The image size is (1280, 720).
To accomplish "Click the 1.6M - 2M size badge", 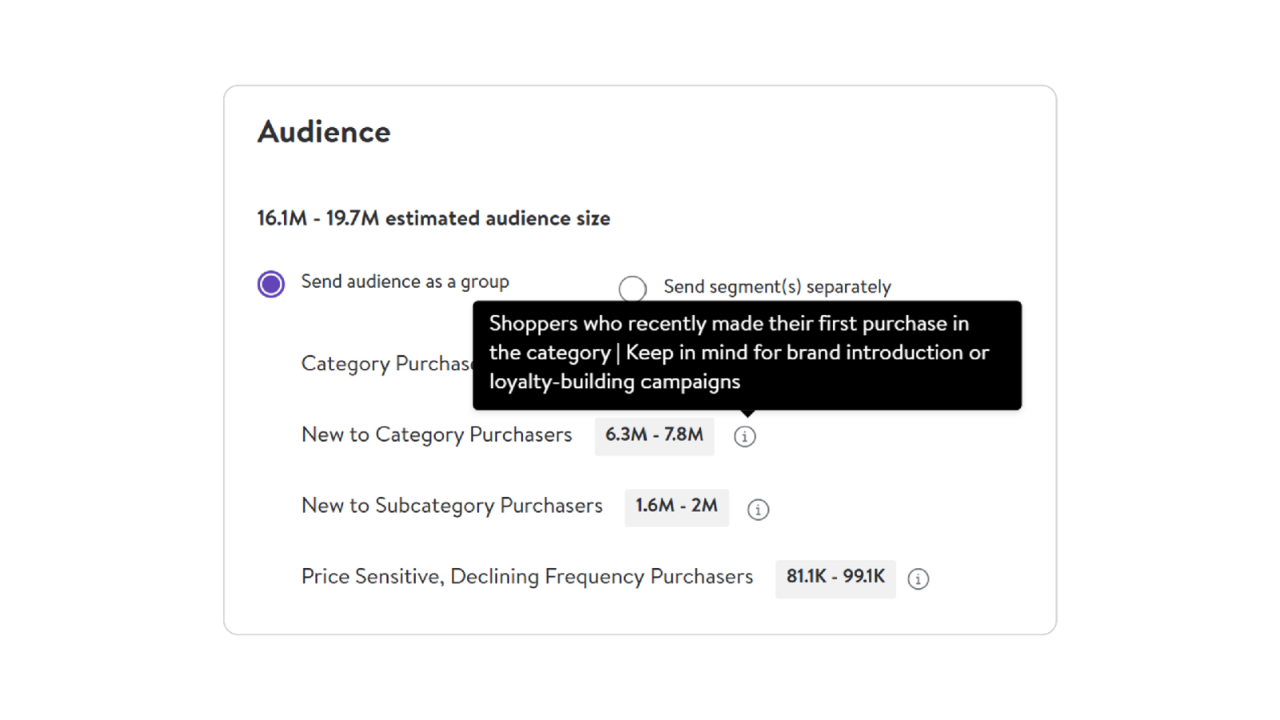I will (677, 507).
